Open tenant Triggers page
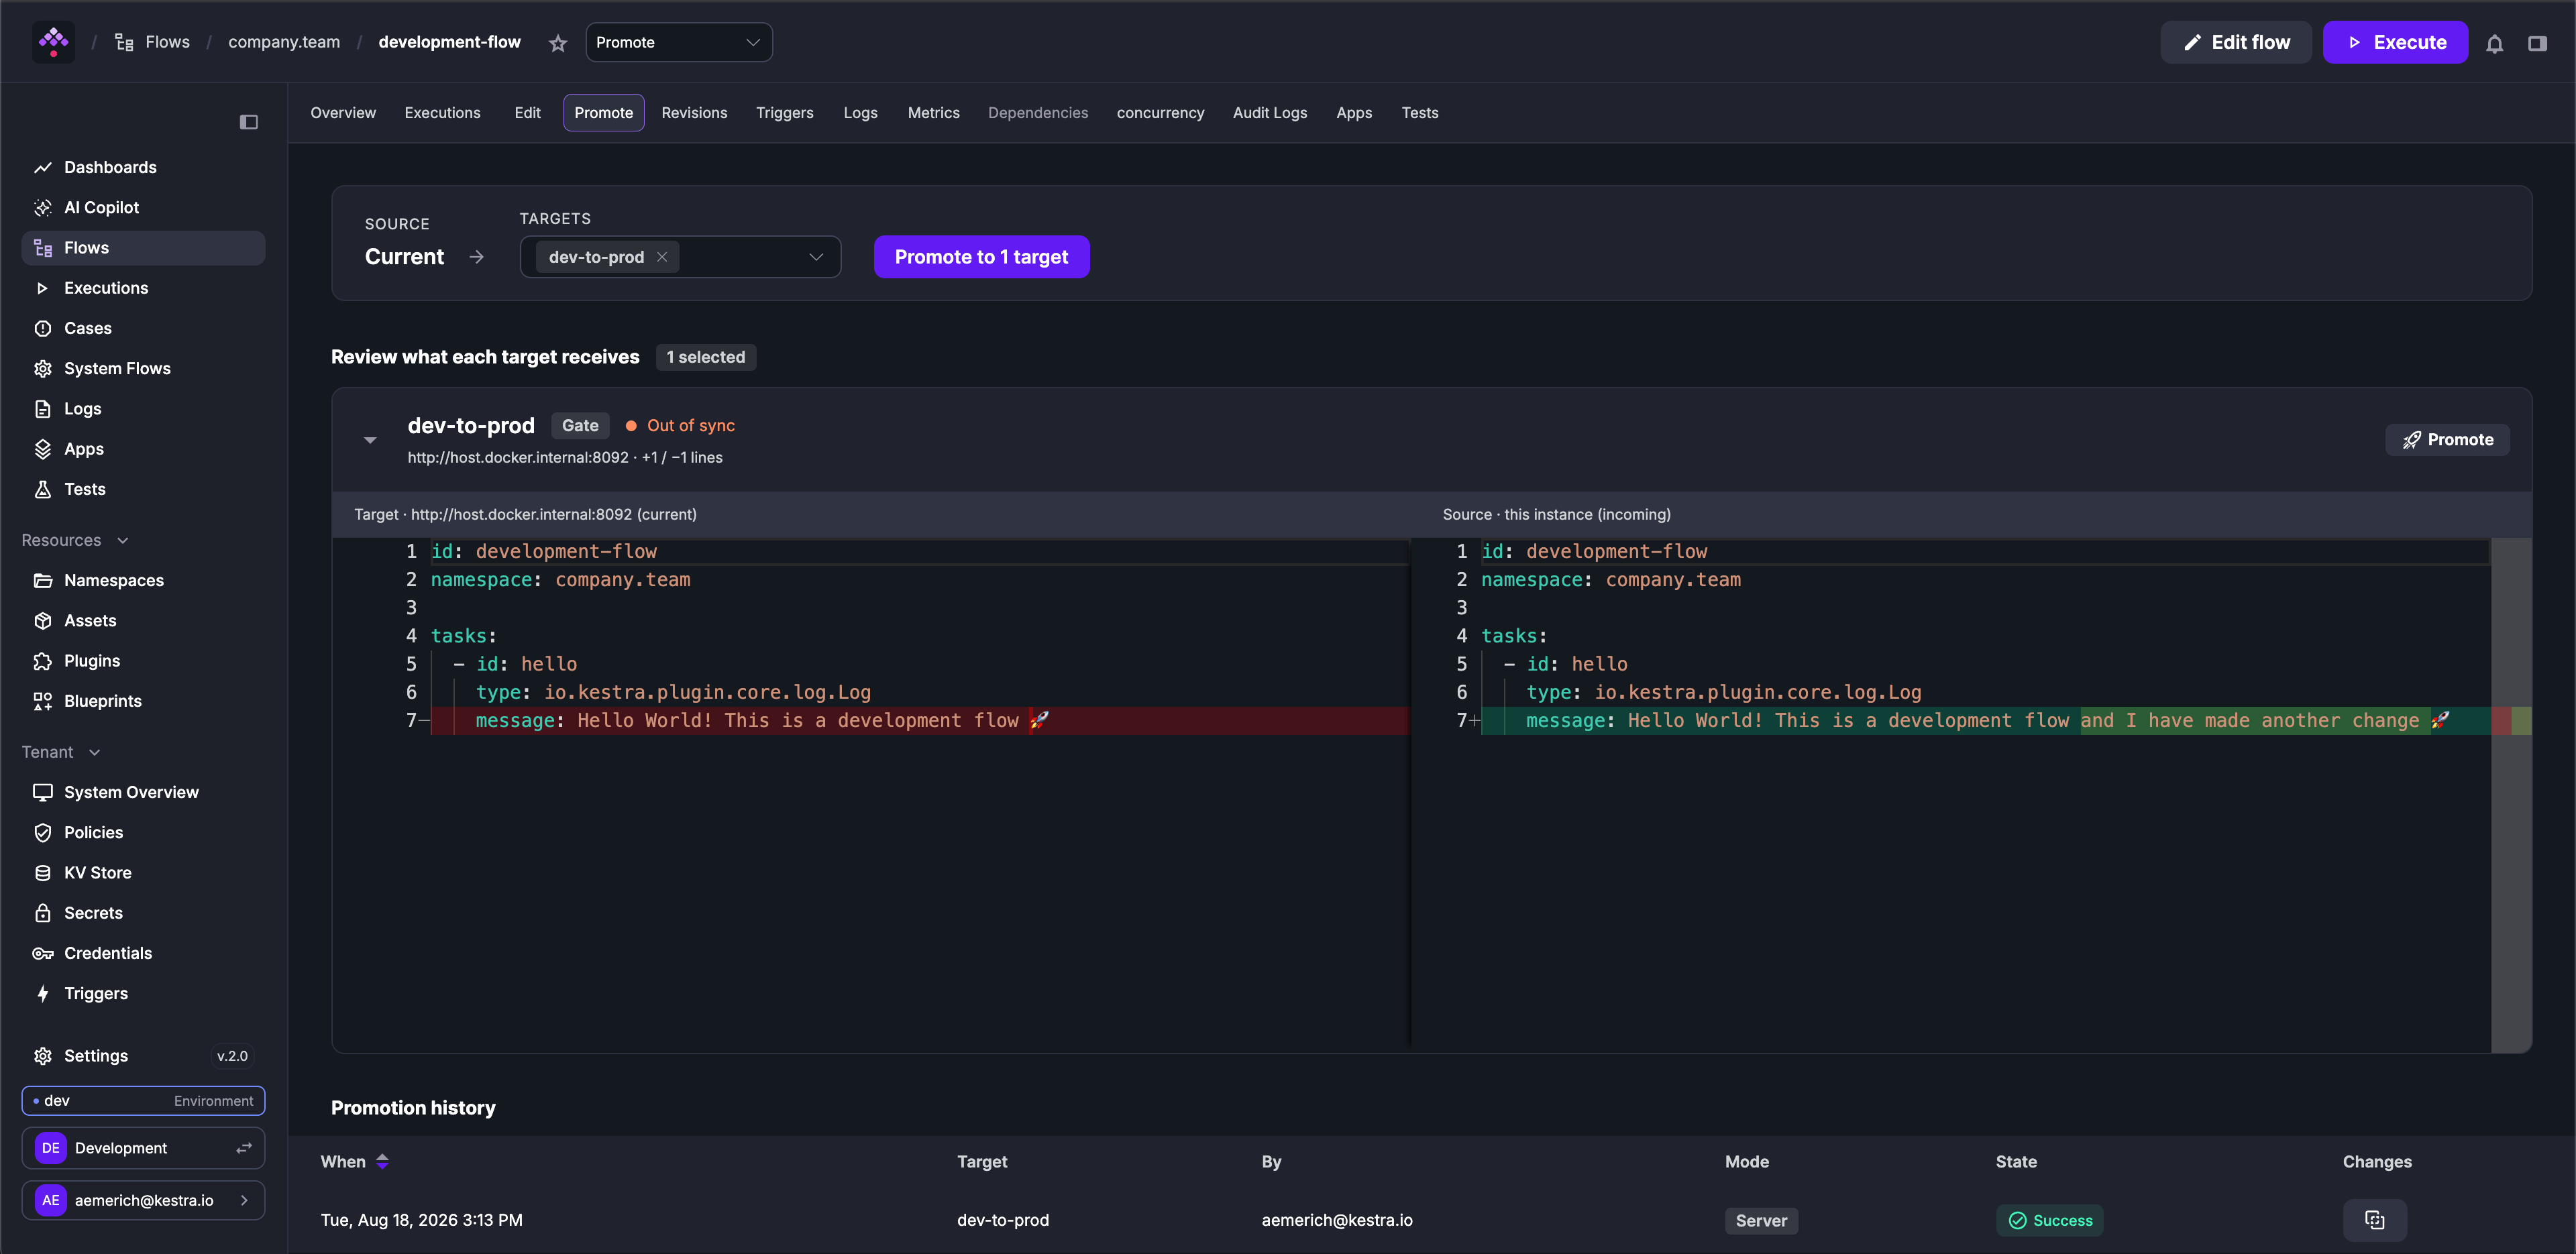The height and width of the screenshot is (1254, 2576). (144, 993)
